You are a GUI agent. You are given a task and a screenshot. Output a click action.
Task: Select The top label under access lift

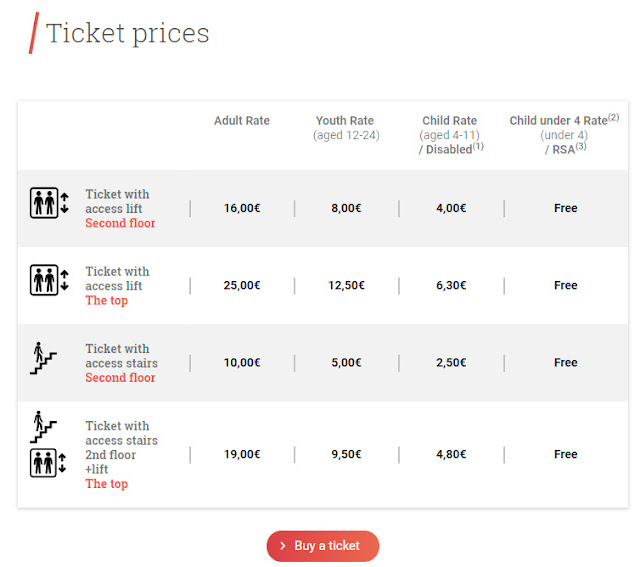pyautogui.click(x=107, y=301)
